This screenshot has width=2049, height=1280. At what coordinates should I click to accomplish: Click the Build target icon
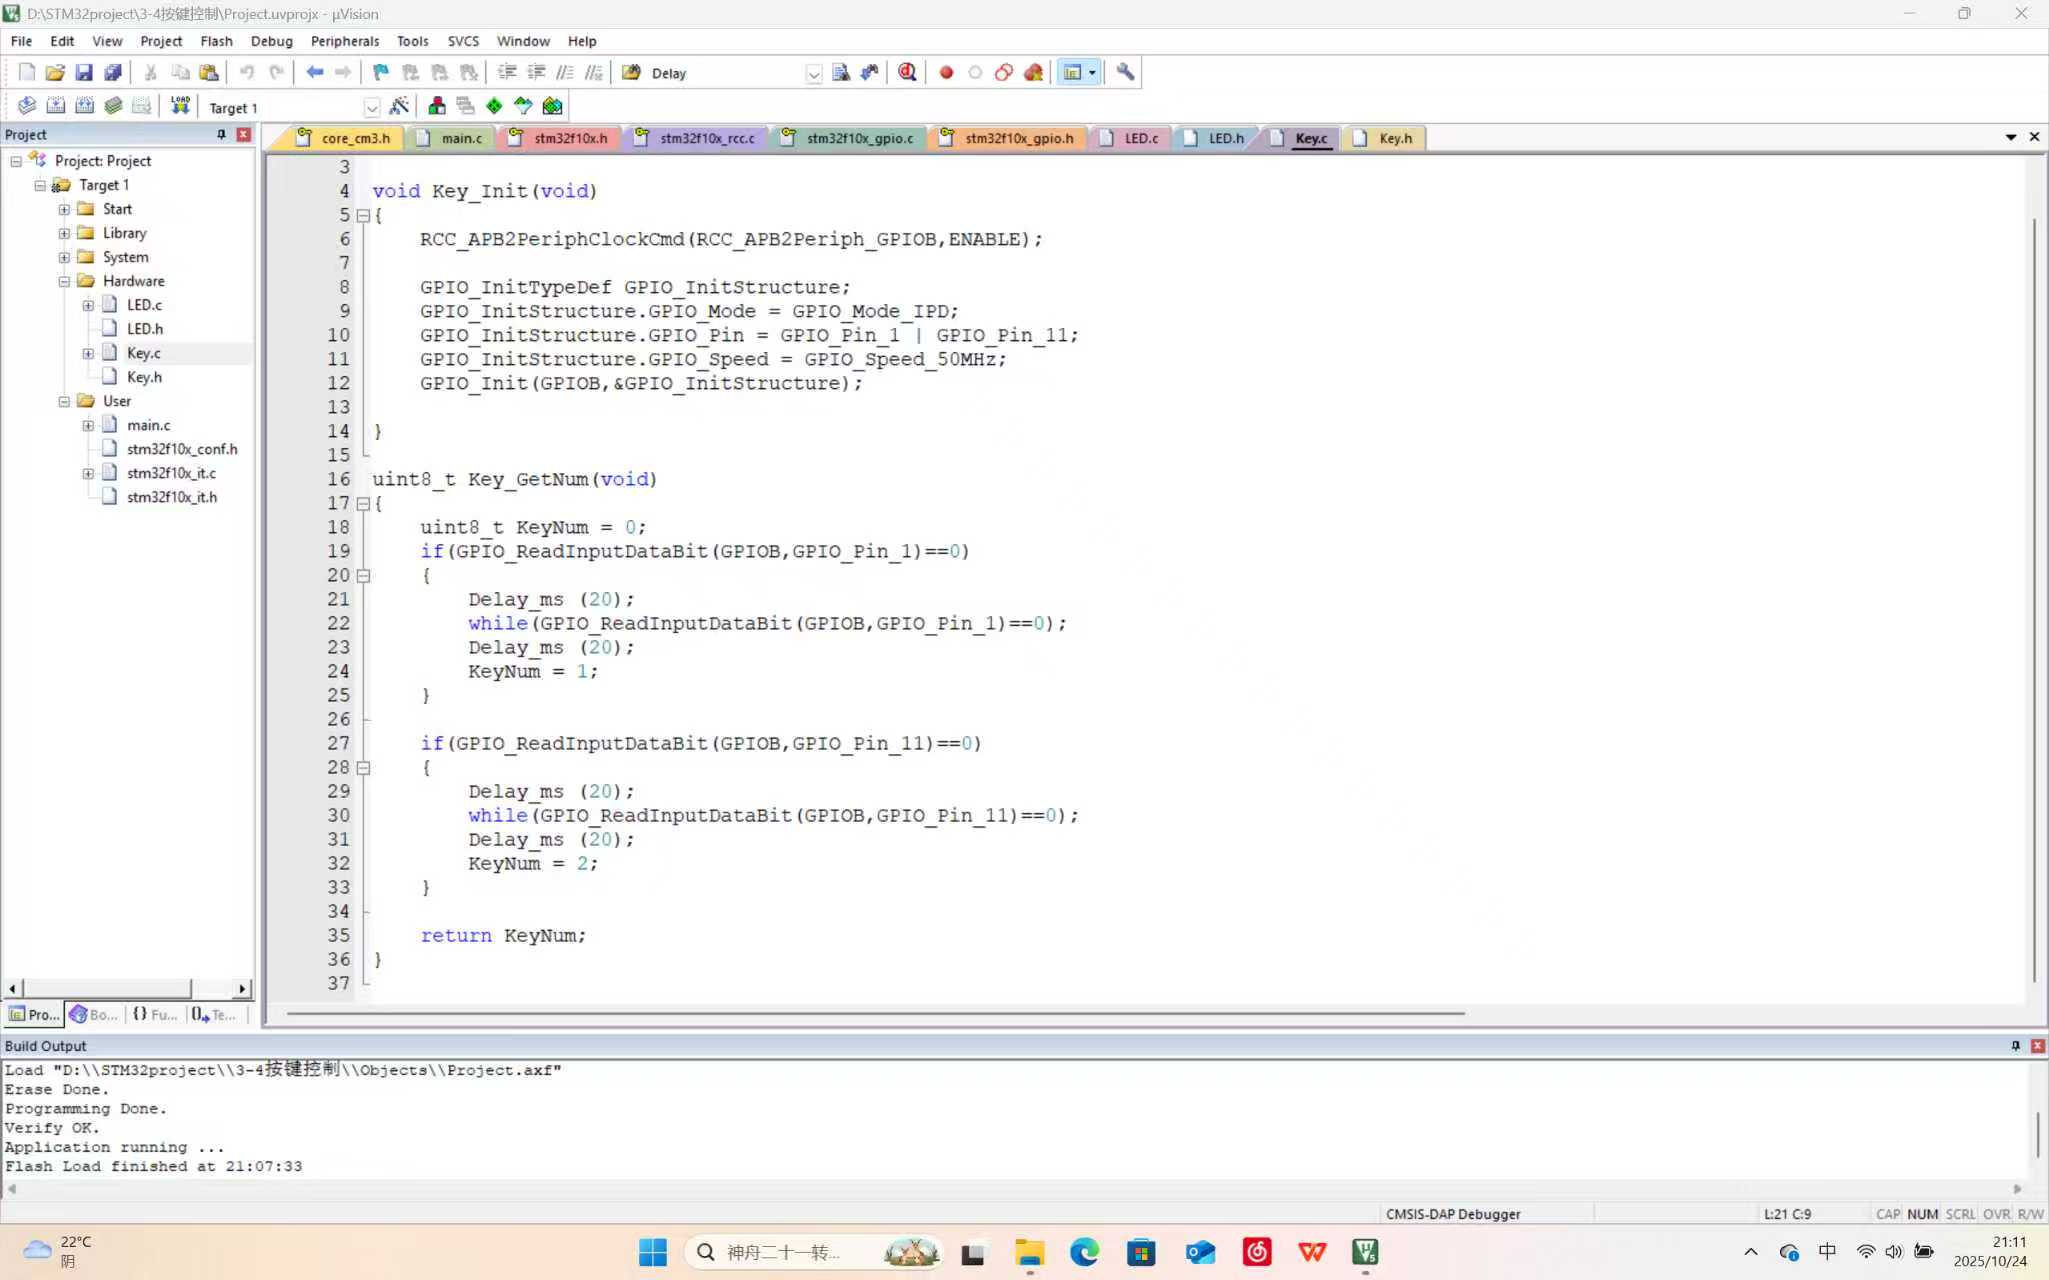click(56, 105)
